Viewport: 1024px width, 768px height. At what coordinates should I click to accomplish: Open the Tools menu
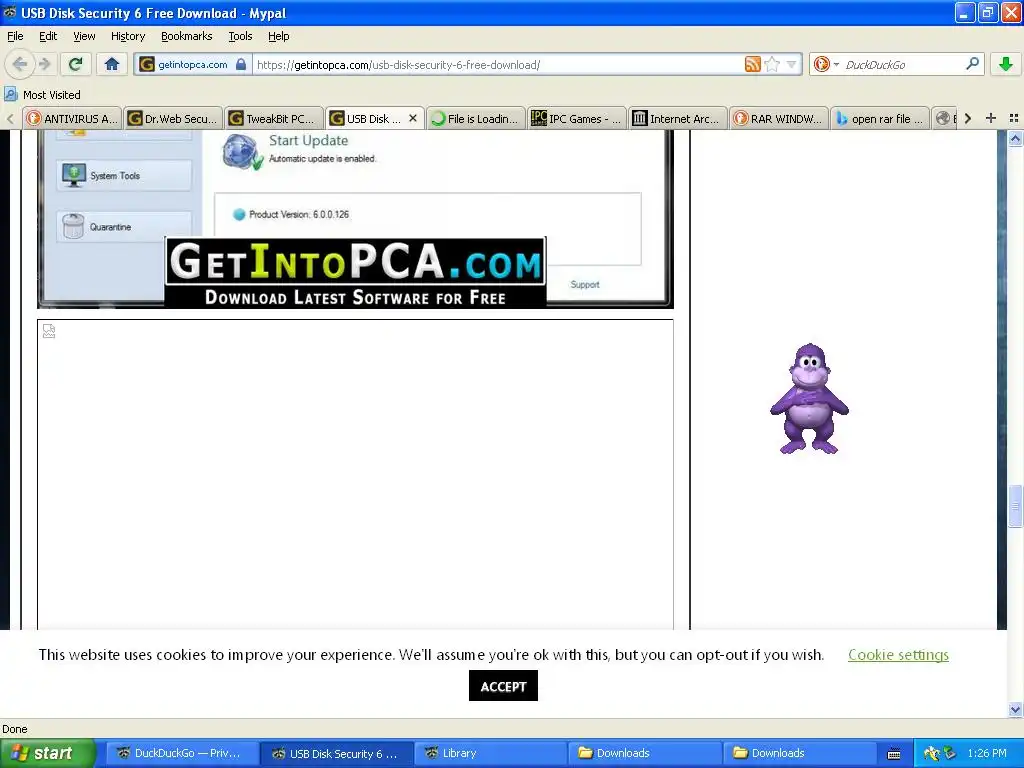pos(240,36)
